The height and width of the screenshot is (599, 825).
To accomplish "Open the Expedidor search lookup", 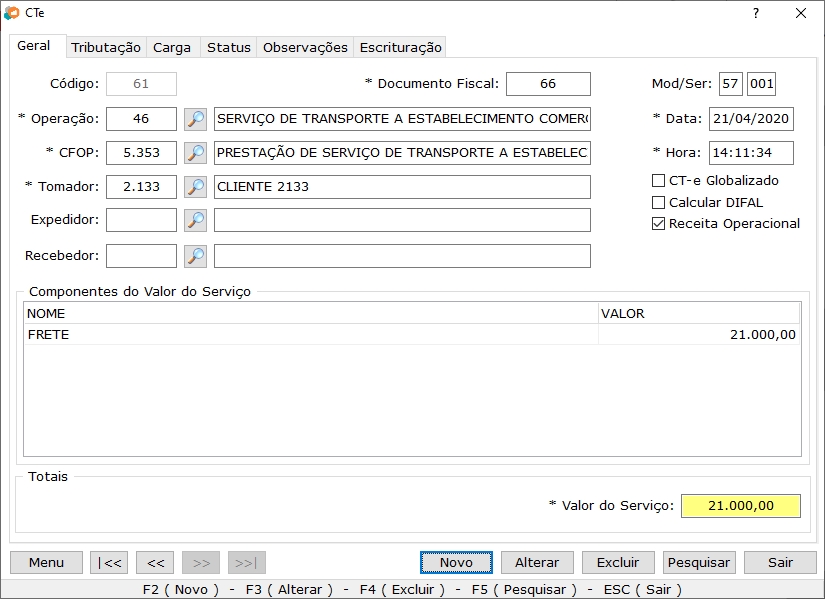I will (196, 219).
